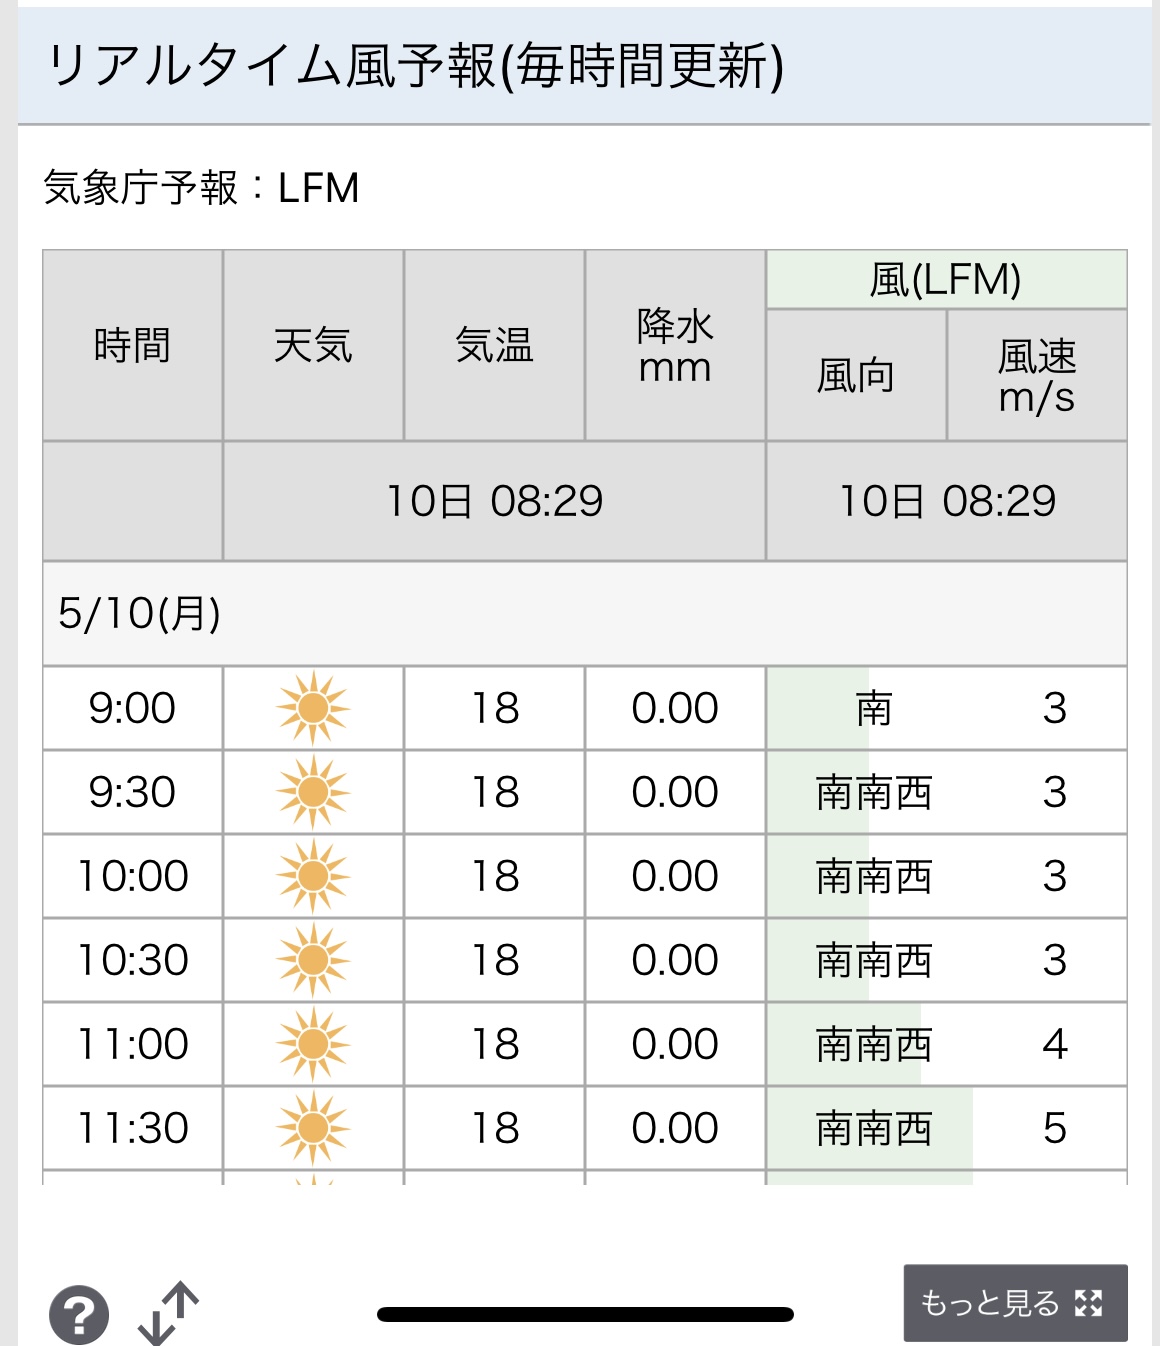Click the 11:00 time cell
This screenshot has width=1160, height=1346.
[x=132, y=1044]
